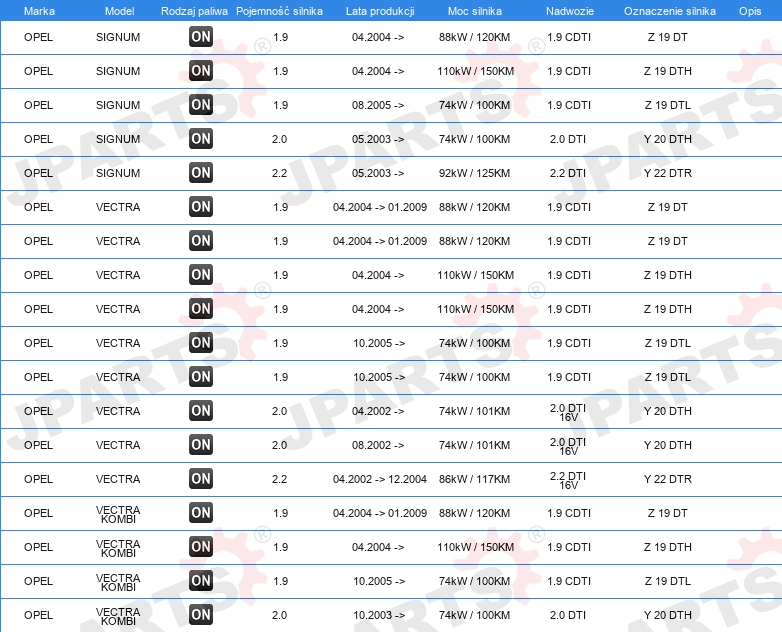
Task: Click Z 19 DTH in the SIGNUM row
Action: point(667,71)
